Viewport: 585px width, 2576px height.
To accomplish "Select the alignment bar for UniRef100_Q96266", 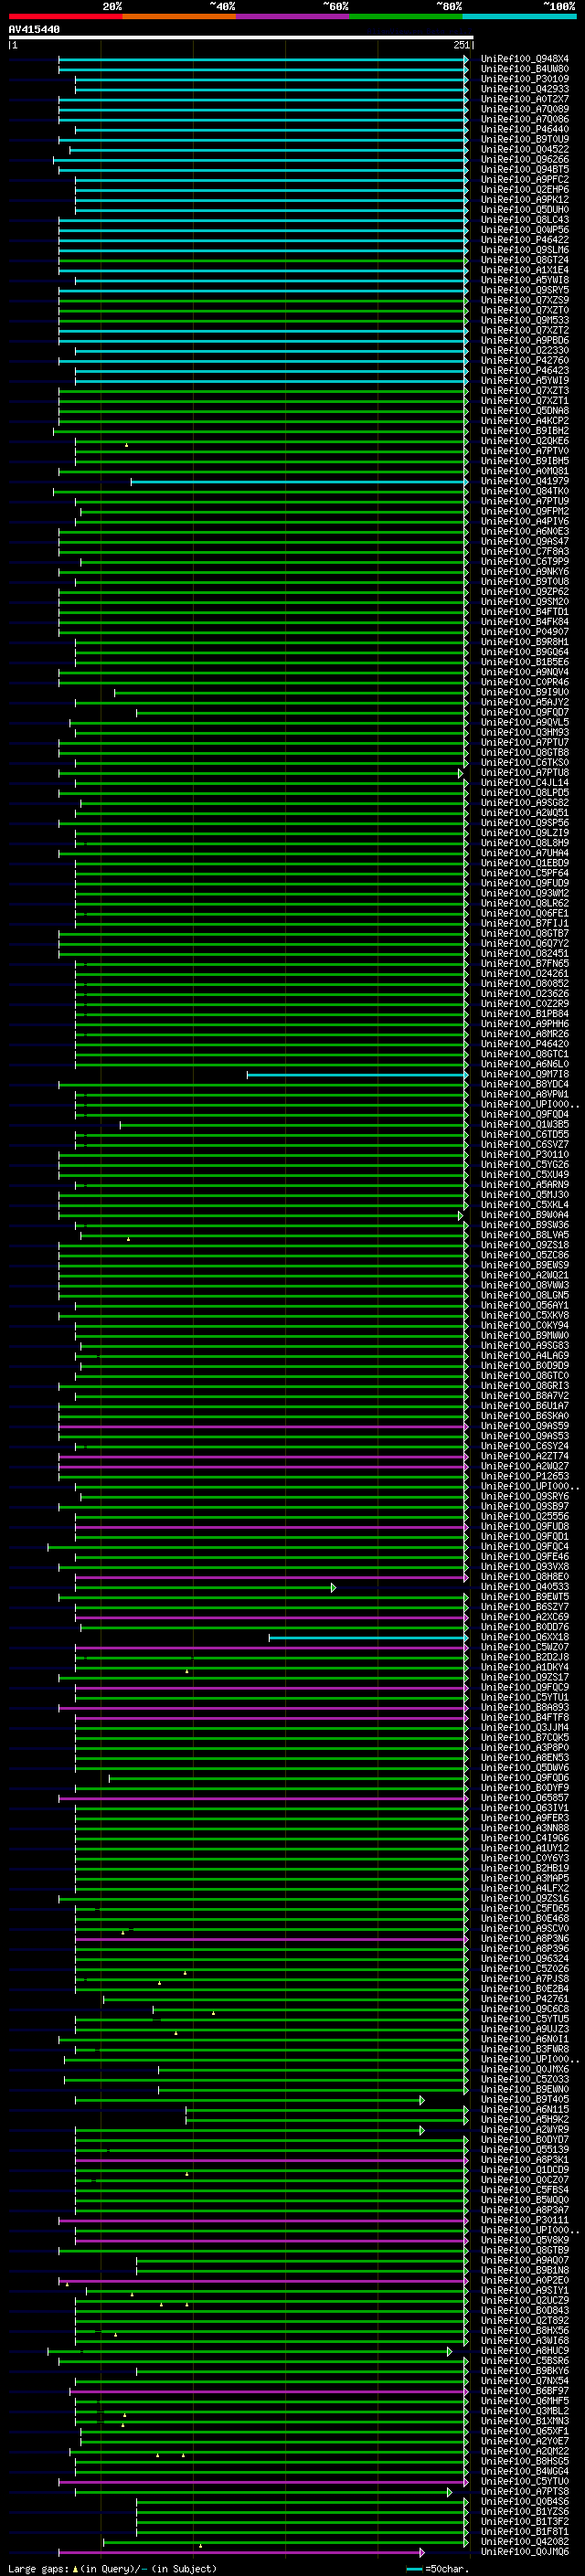I will pos(260,160).
